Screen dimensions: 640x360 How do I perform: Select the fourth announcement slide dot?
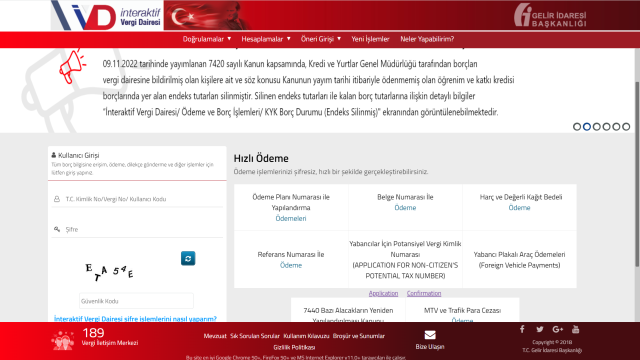(607, 127)
